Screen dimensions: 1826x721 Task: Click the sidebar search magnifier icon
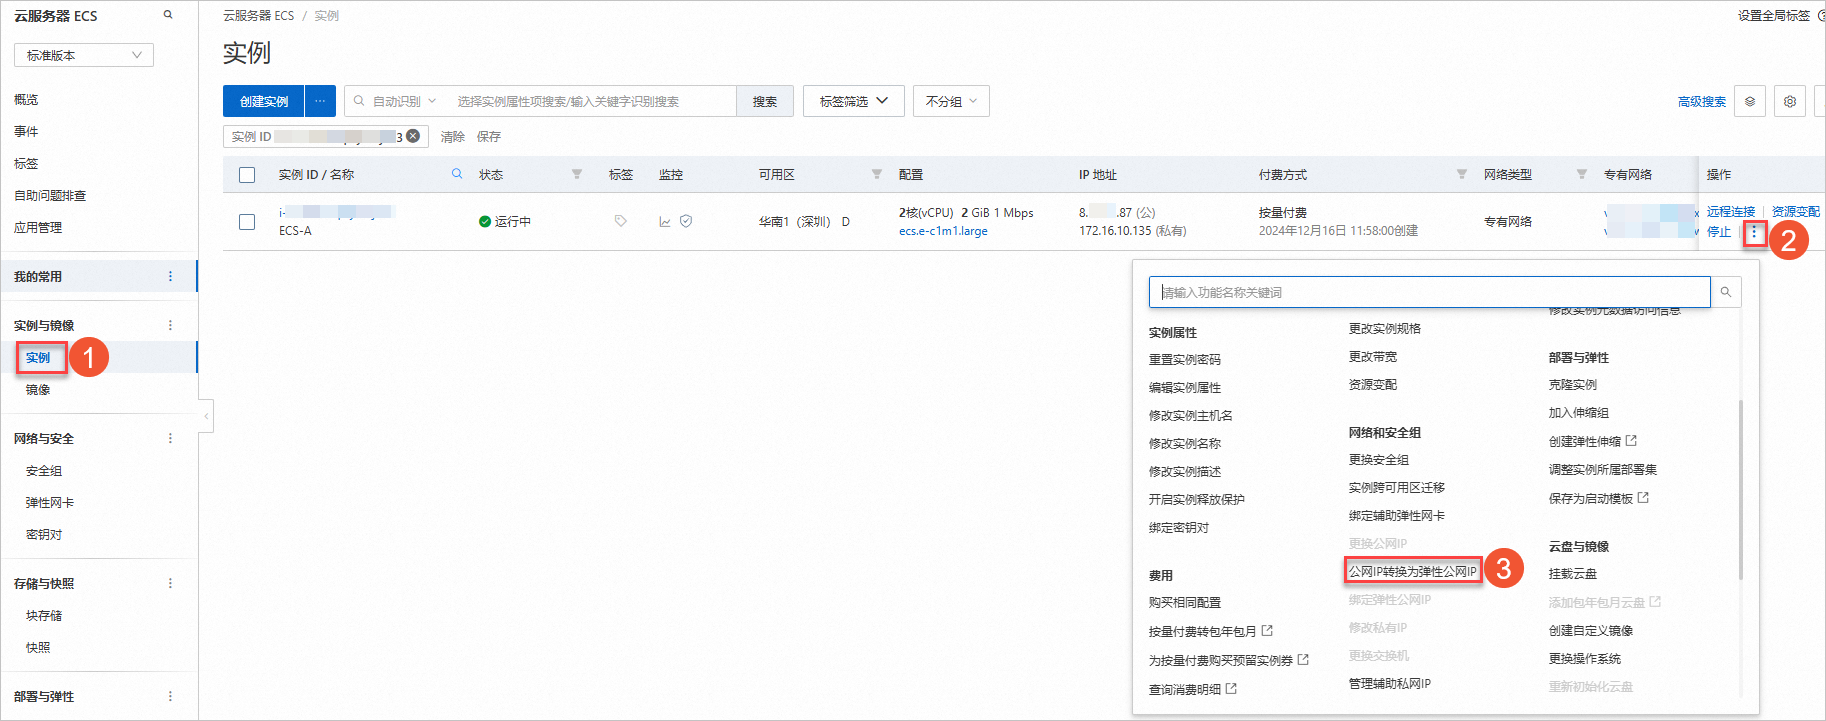coord(168,15)
